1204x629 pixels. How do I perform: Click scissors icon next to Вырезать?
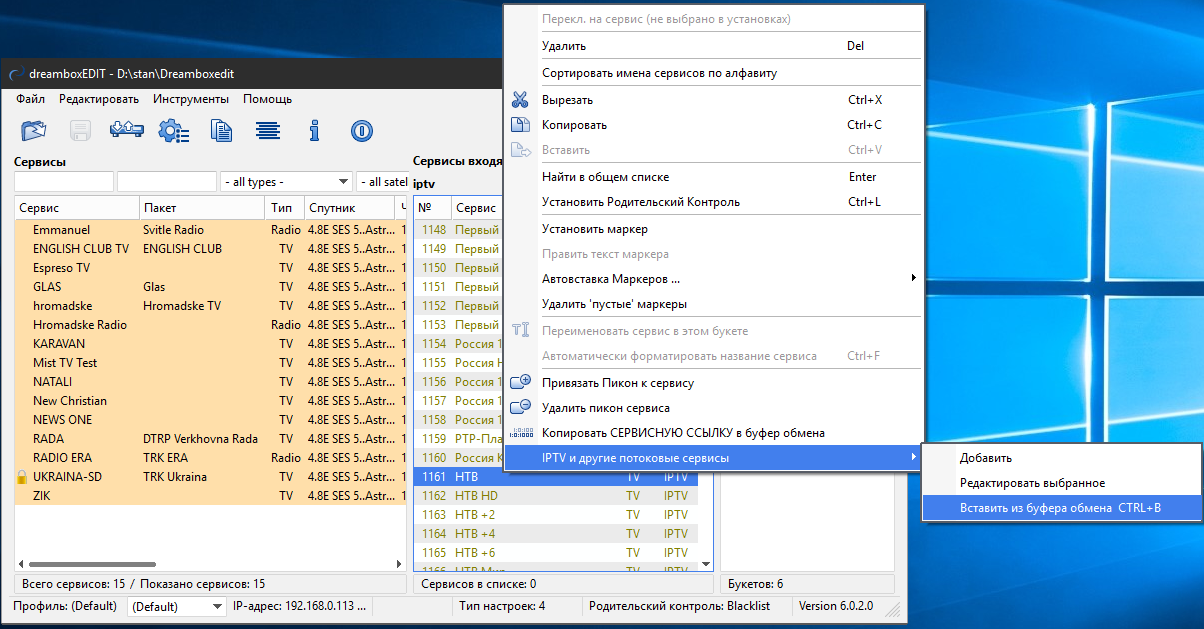(520, 100)
